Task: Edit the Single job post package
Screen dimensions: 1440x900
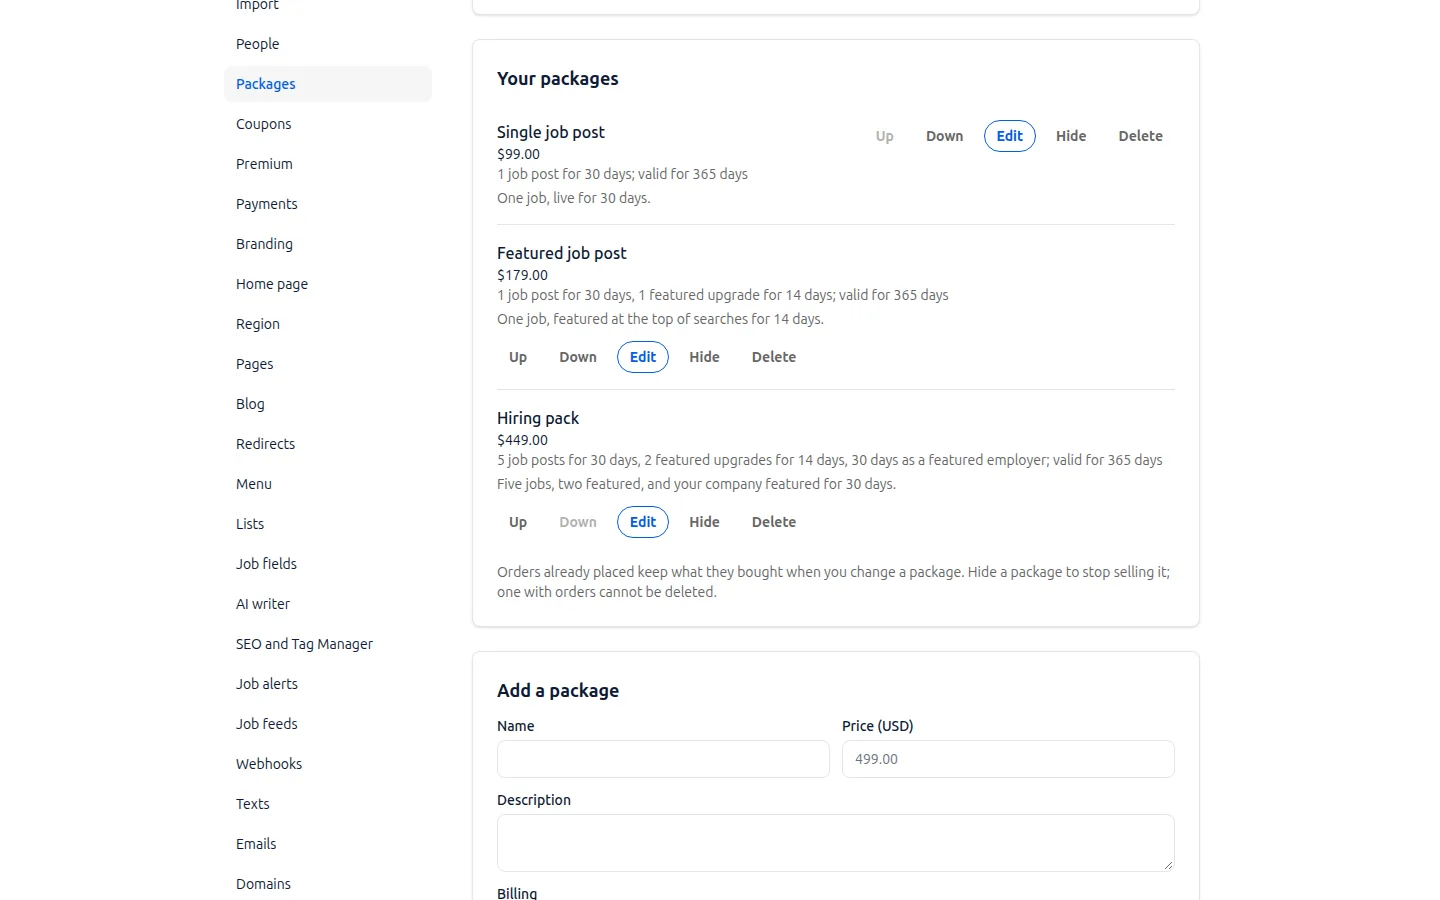Action: pos(1010,136)
